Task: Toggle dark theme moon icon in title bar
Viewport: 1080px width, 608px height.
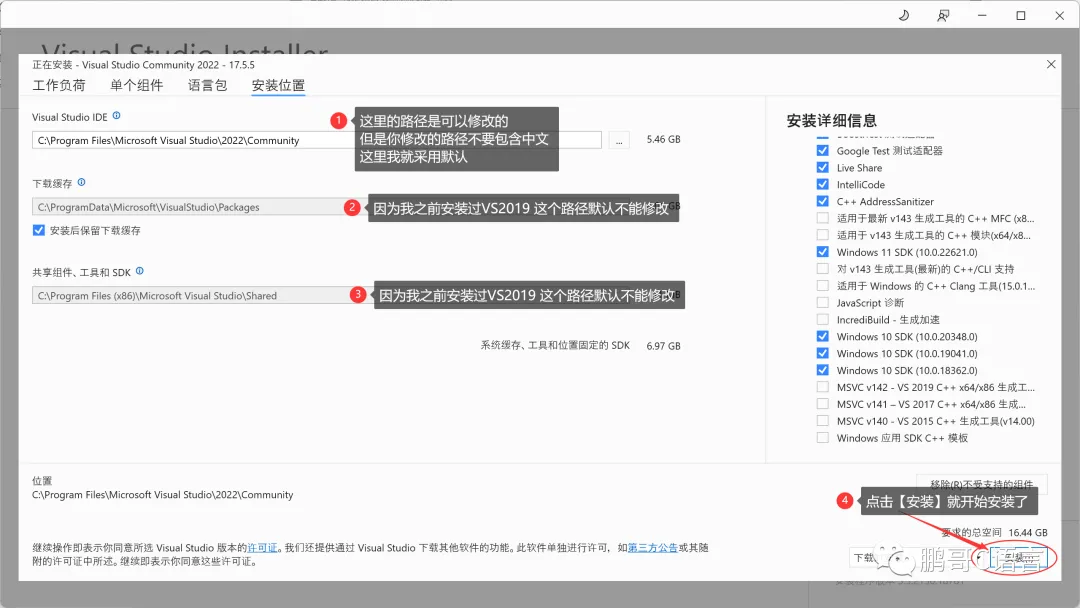Action: [x=904, y=15]
